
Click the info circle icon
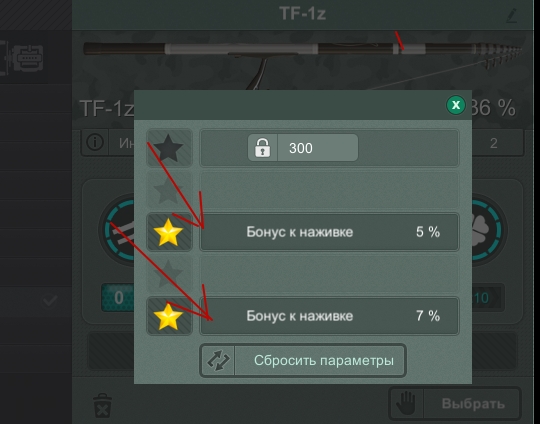(x=95, y=142)
